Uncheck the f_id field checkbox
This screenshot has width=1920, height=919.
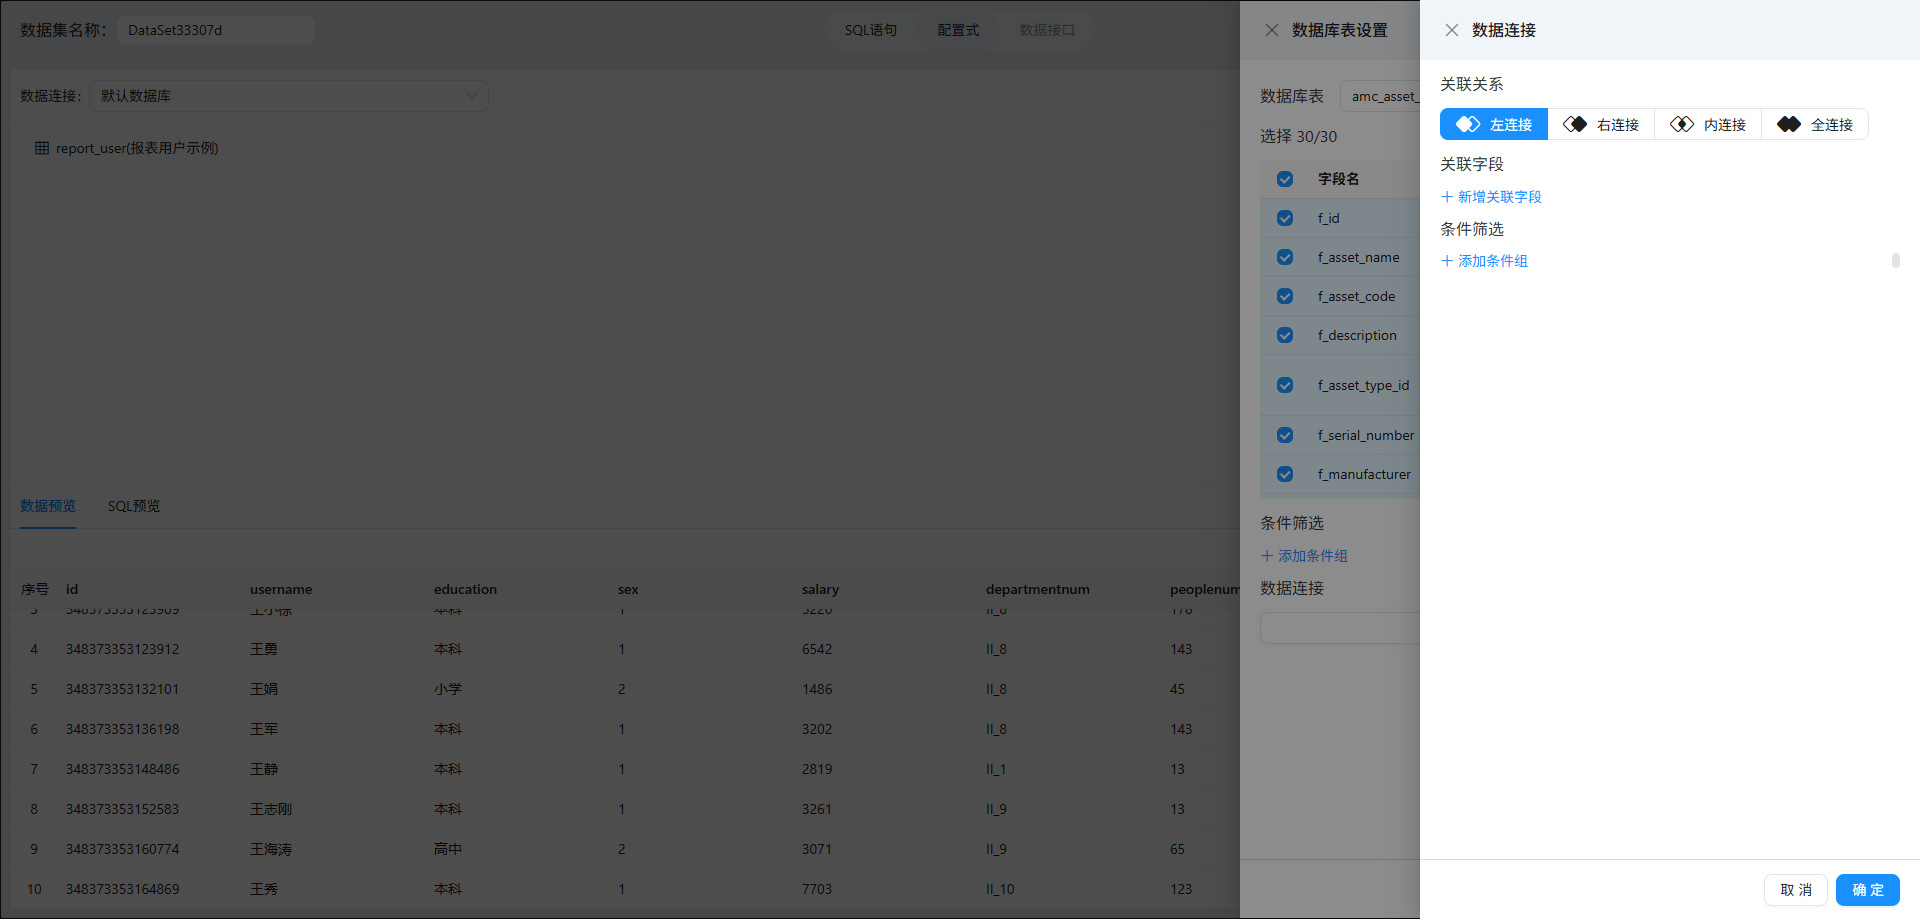pos(1285,218)
